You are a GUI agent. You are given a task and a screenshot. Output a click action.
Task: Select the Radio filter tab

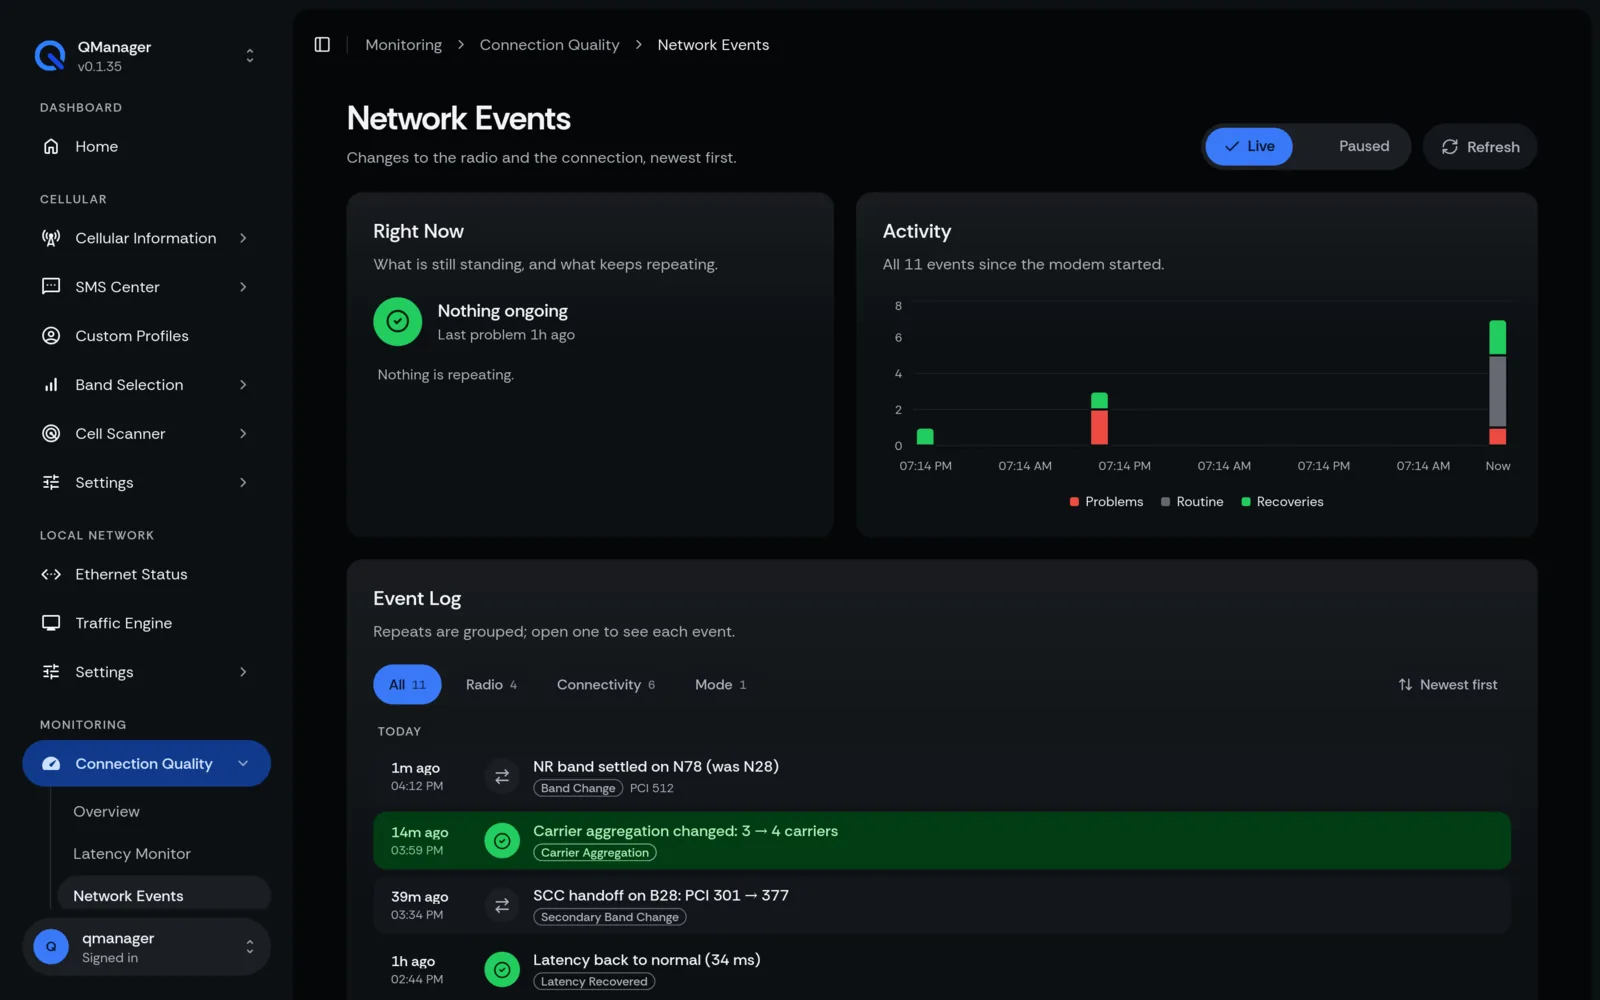click(x=491, y=685)
